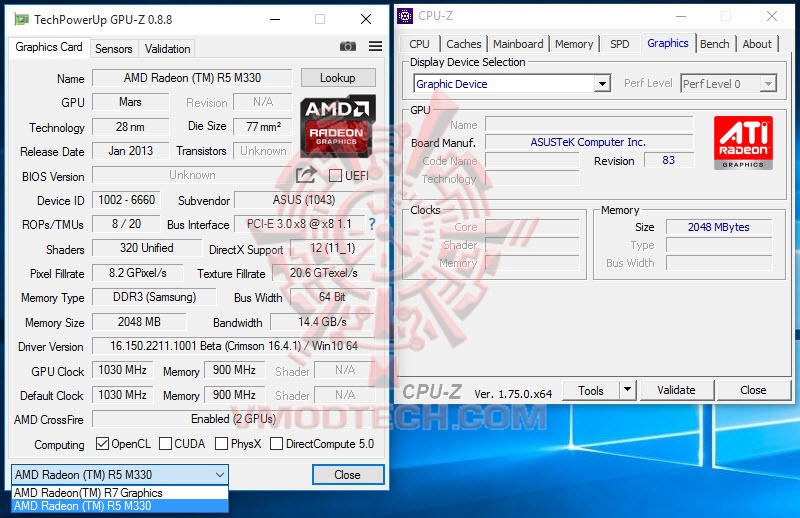Image resolution: width=800 pixels, height=518 pixels.
Task: Click the Technology 28 nm field
Action: [131, 127]
